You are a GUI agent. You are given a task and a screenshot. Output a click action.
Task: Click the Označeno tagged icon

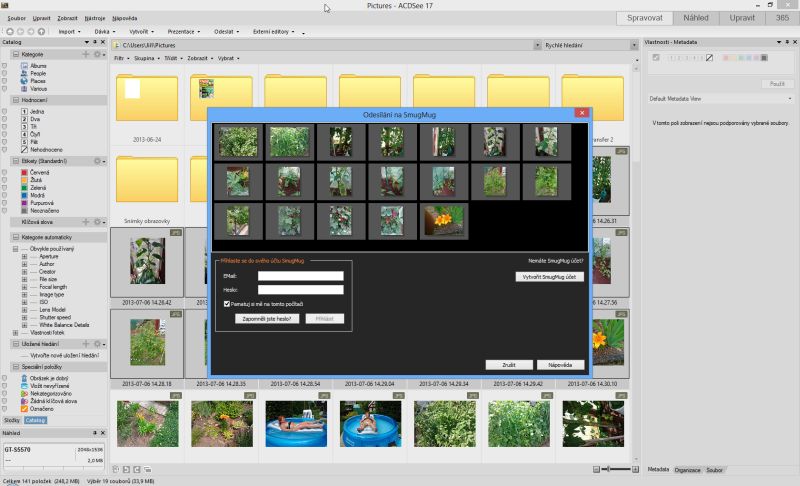pos(24,408)
